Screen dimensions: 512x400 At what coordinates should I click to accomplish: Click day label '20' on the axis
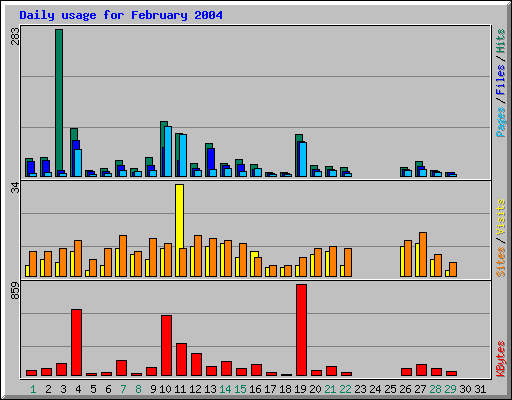315,389
